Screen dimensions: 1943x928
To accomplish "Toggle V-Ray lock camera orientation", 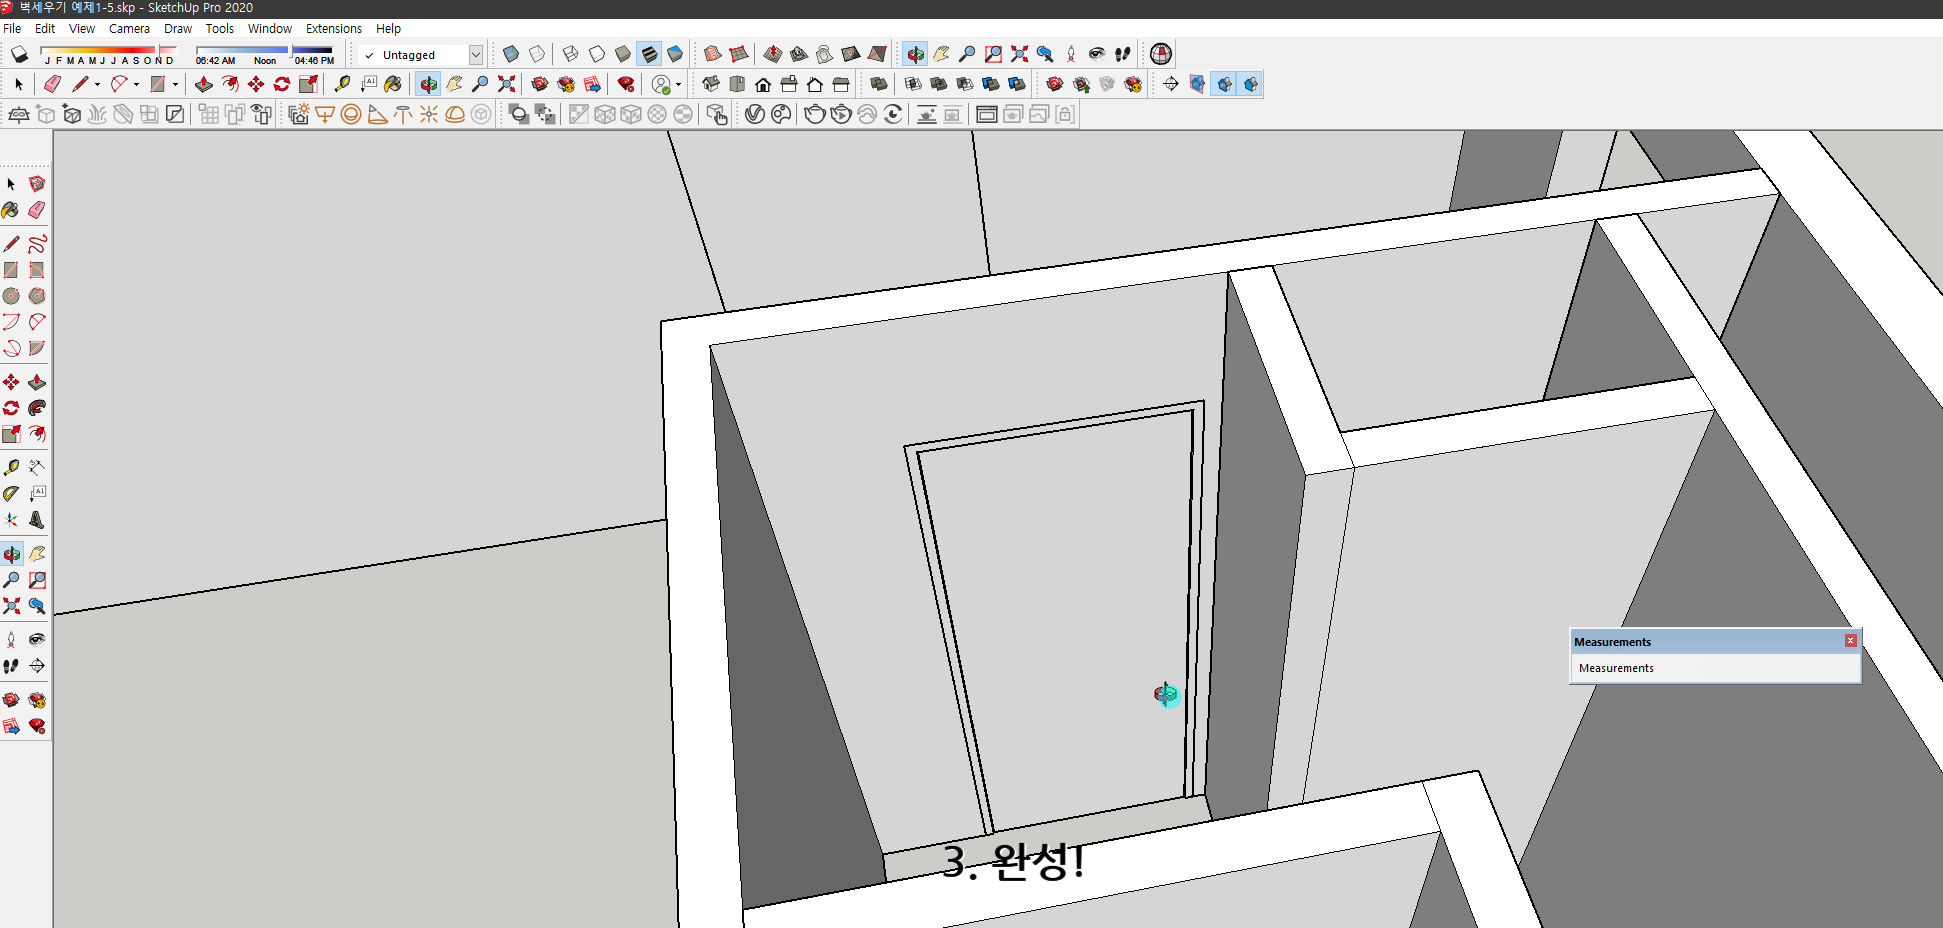I will click(x=1065, y=114).
